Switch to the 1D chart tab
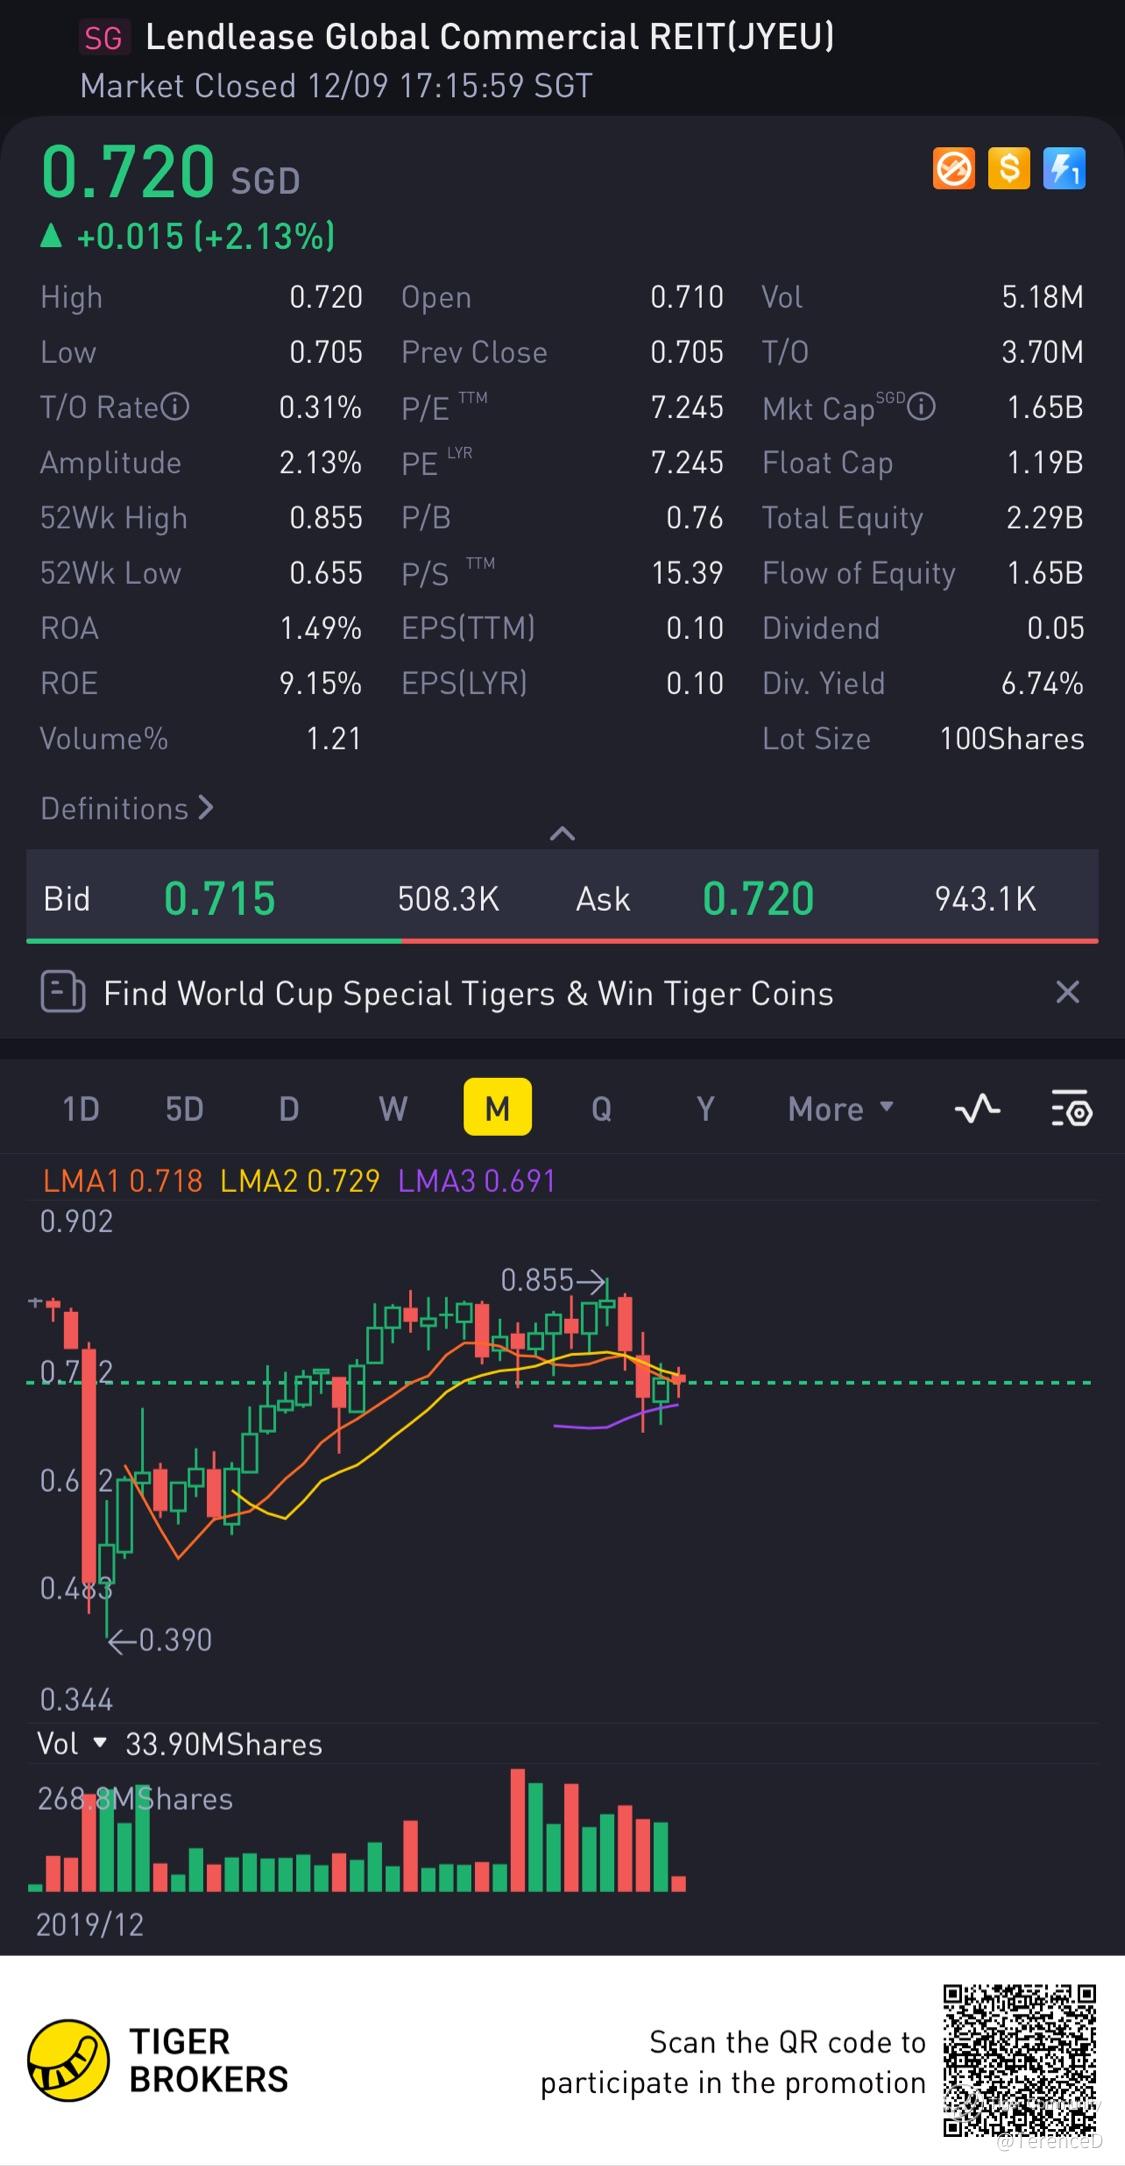1125x2166 pixels. (81, 1108)
